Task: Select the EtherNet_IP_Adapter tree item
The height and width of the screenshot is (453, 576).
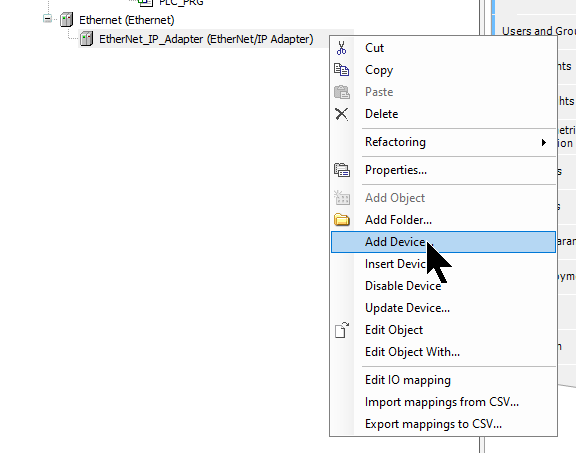Action: point(206,39)
